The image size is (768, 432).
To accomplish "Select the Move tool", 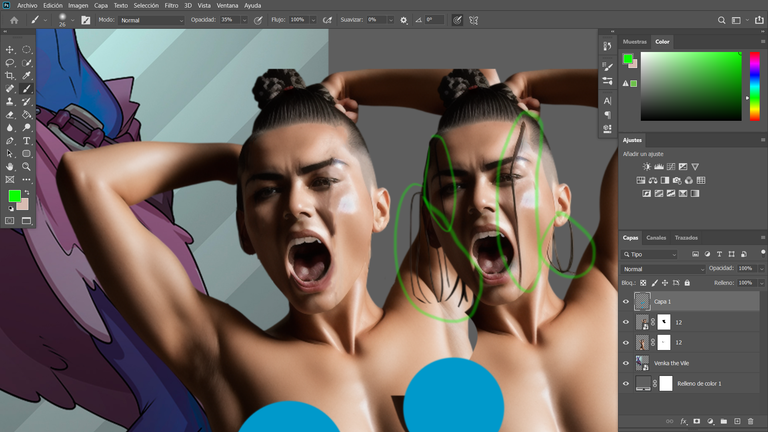I will [9, 49].
